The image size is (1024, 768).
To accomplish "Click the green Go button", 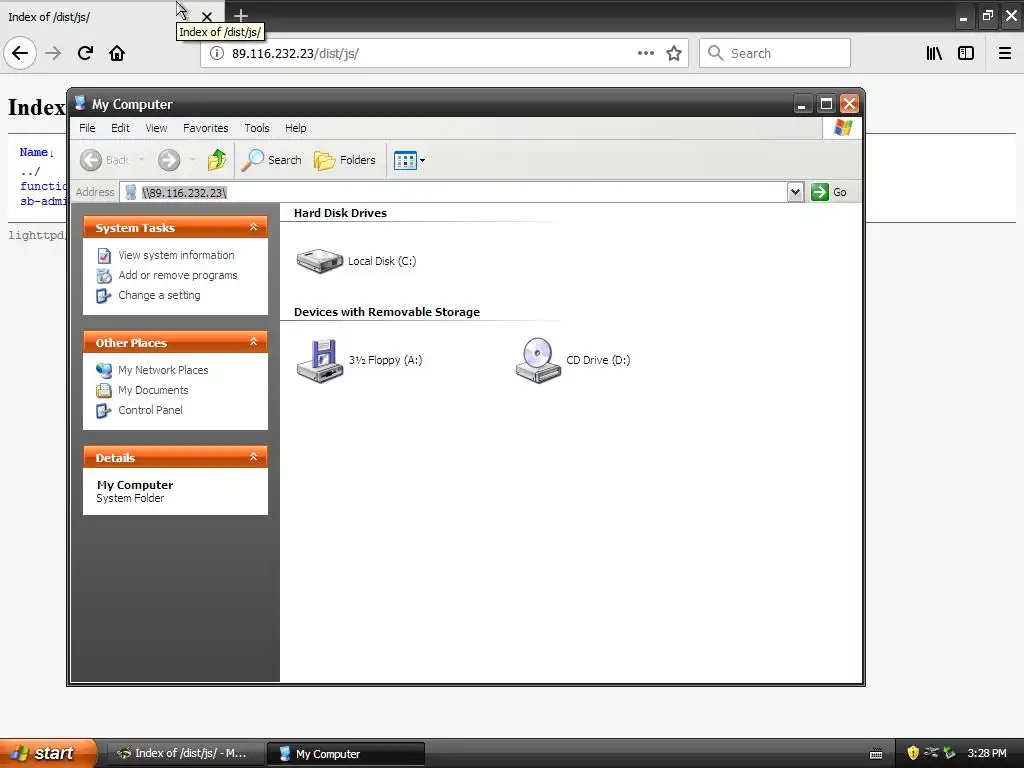I will [829, 192].
